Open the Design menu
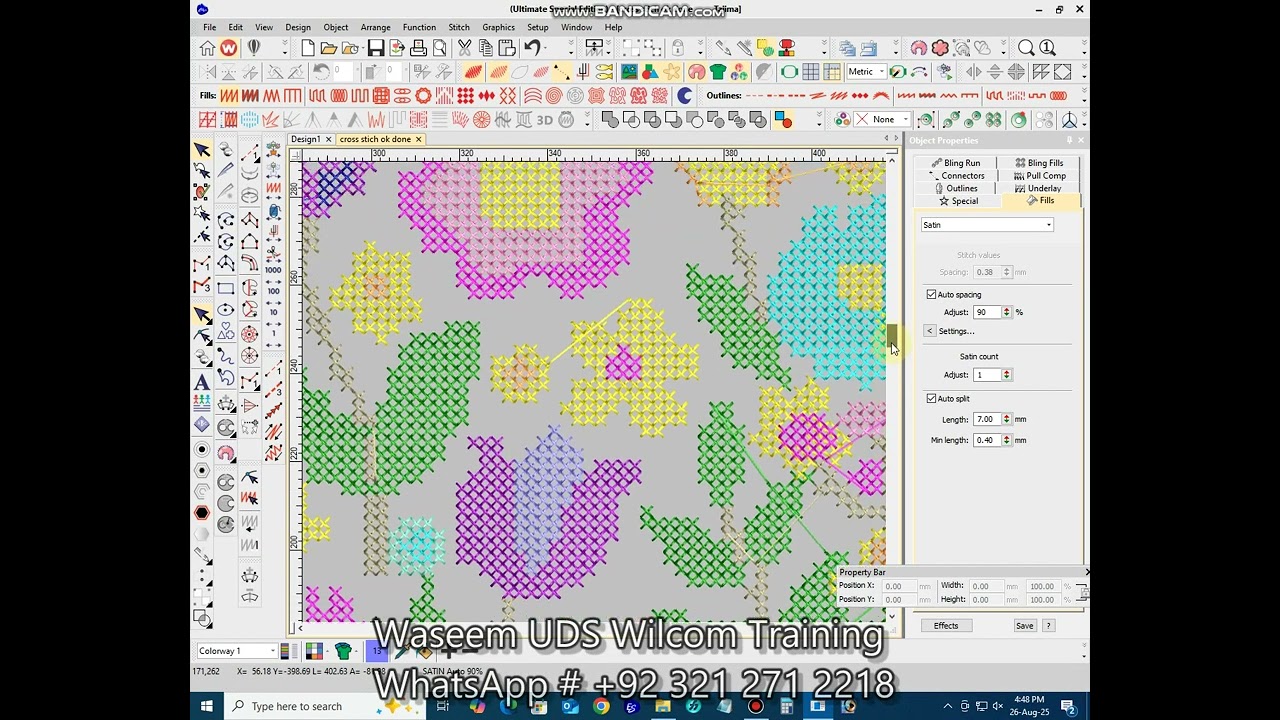The height and width of the screenshot is (720, 1280). coord(298,27)
